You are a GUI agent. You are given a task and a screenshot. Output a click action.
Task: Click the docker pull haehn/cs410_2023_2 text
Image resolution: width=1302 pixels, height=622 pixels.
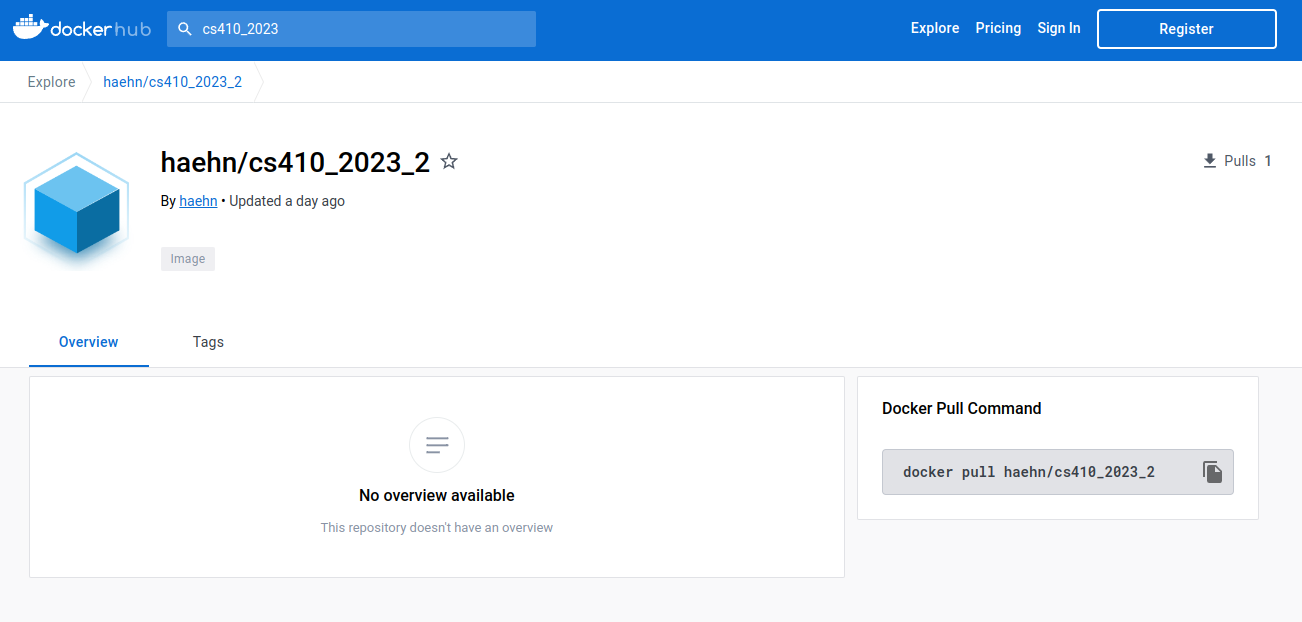click(1029, 472)
